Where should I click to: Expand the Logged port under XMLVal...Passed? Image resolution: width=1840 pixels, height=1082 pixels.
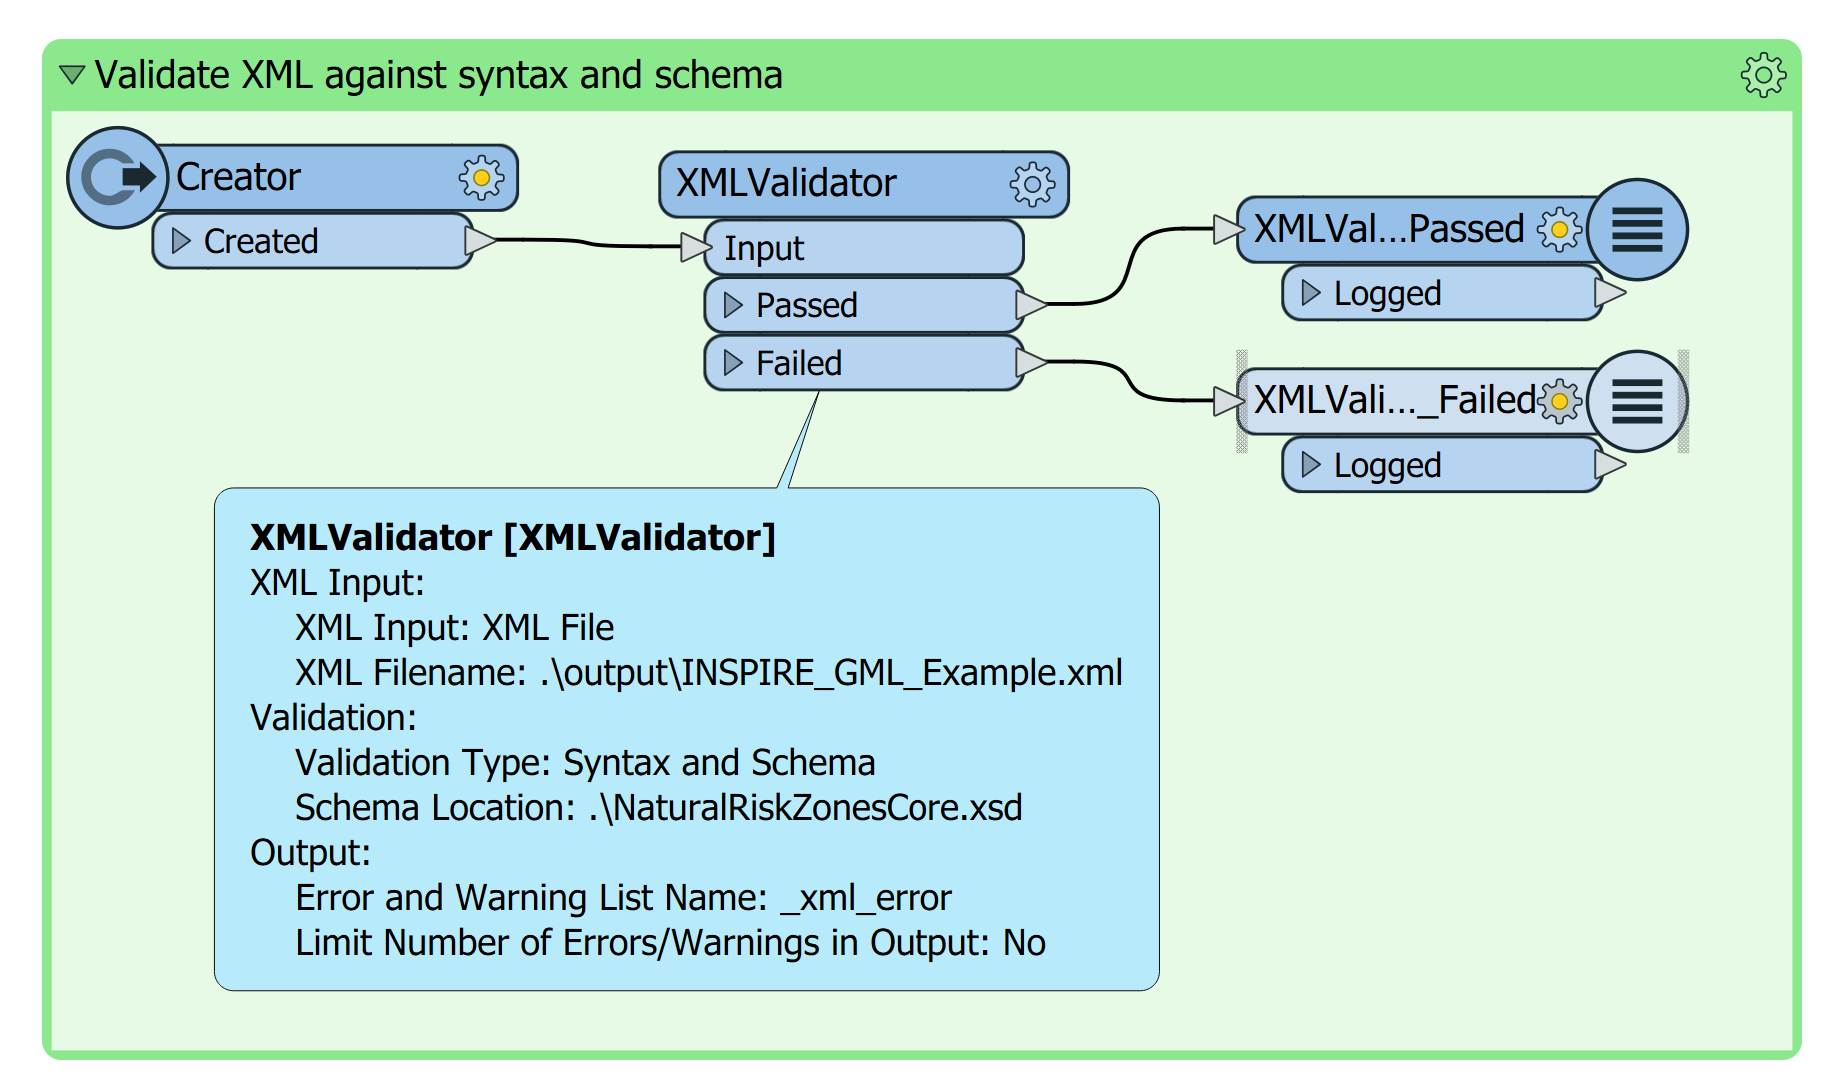(x=1311, y=293)
